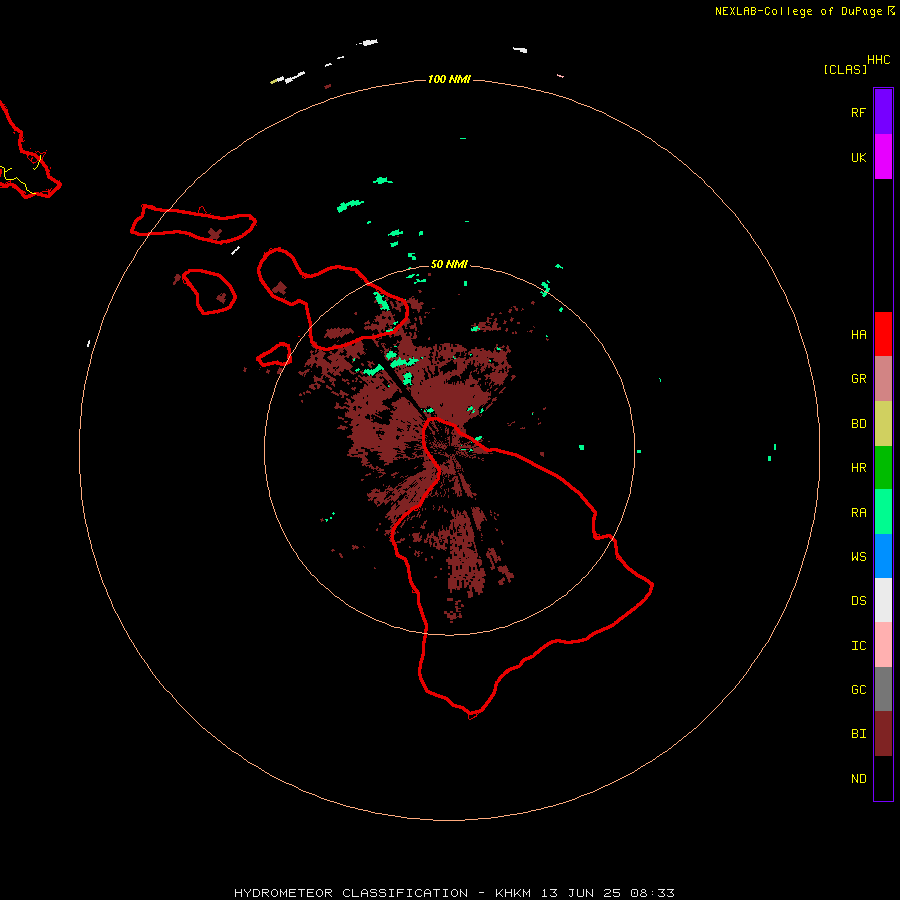Select the GR pink legend swatch
The image size is (900, 900).
click(883, 379)
